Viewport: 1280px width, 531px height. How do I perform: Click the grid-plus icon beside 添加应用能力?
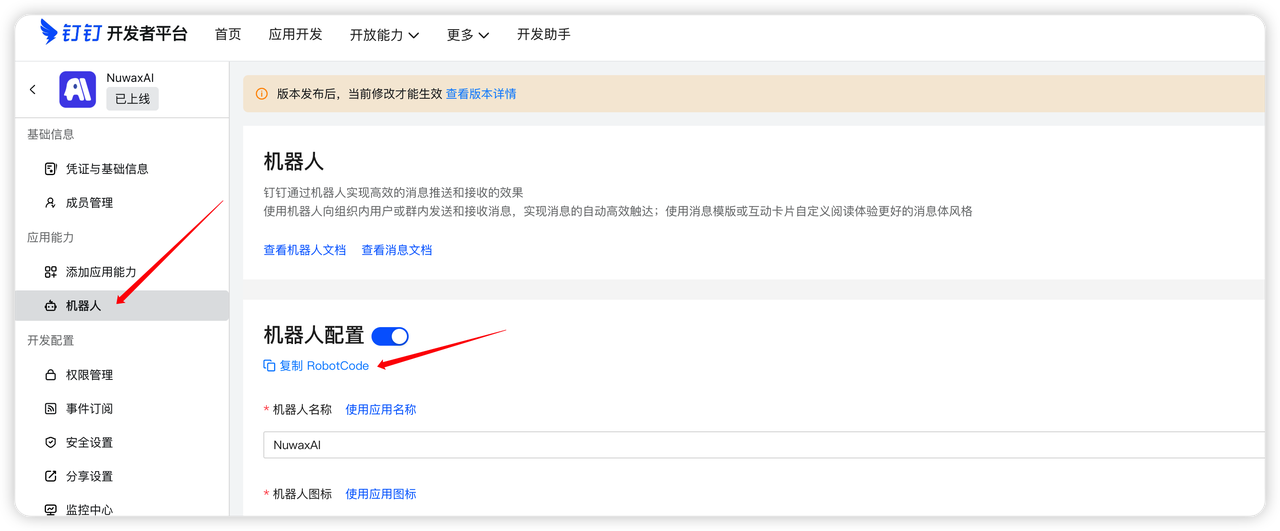pos(51,272)
